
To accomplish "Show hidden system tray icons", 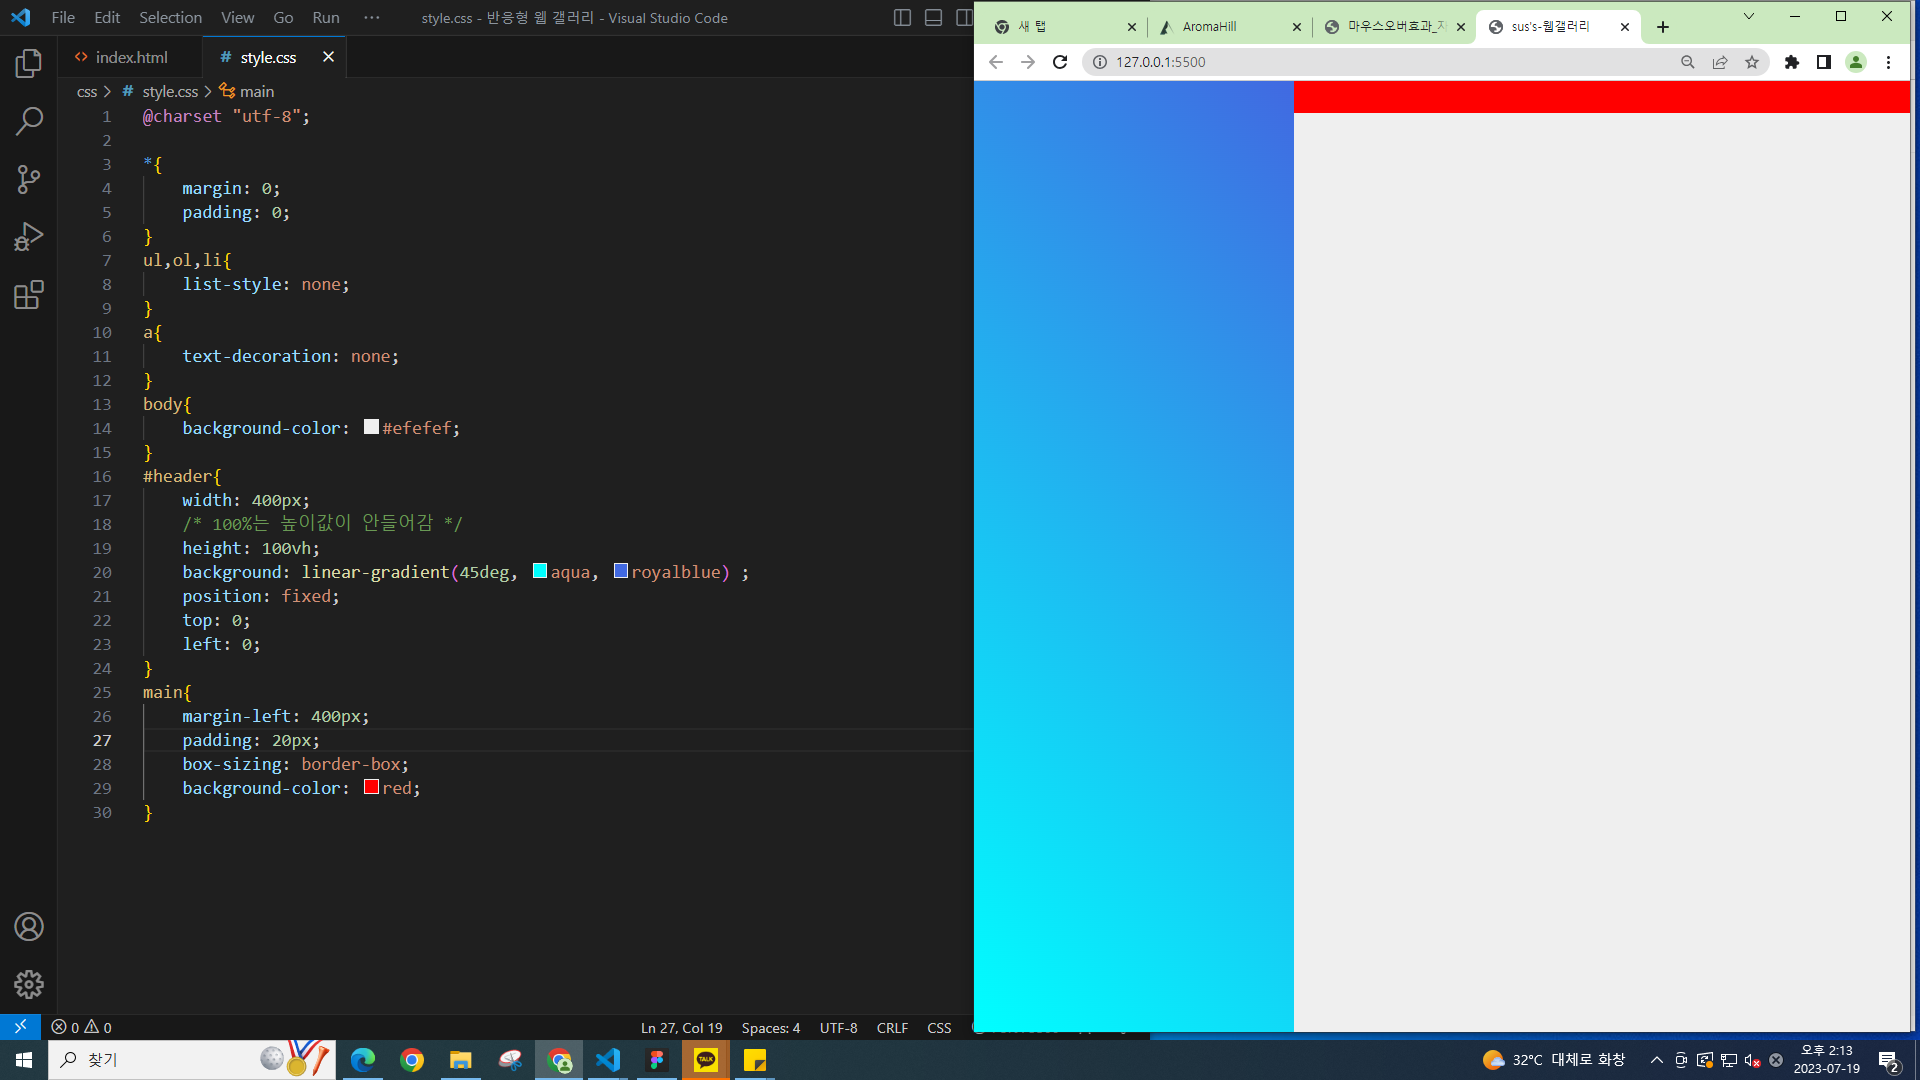I will coord(1657,1060).
